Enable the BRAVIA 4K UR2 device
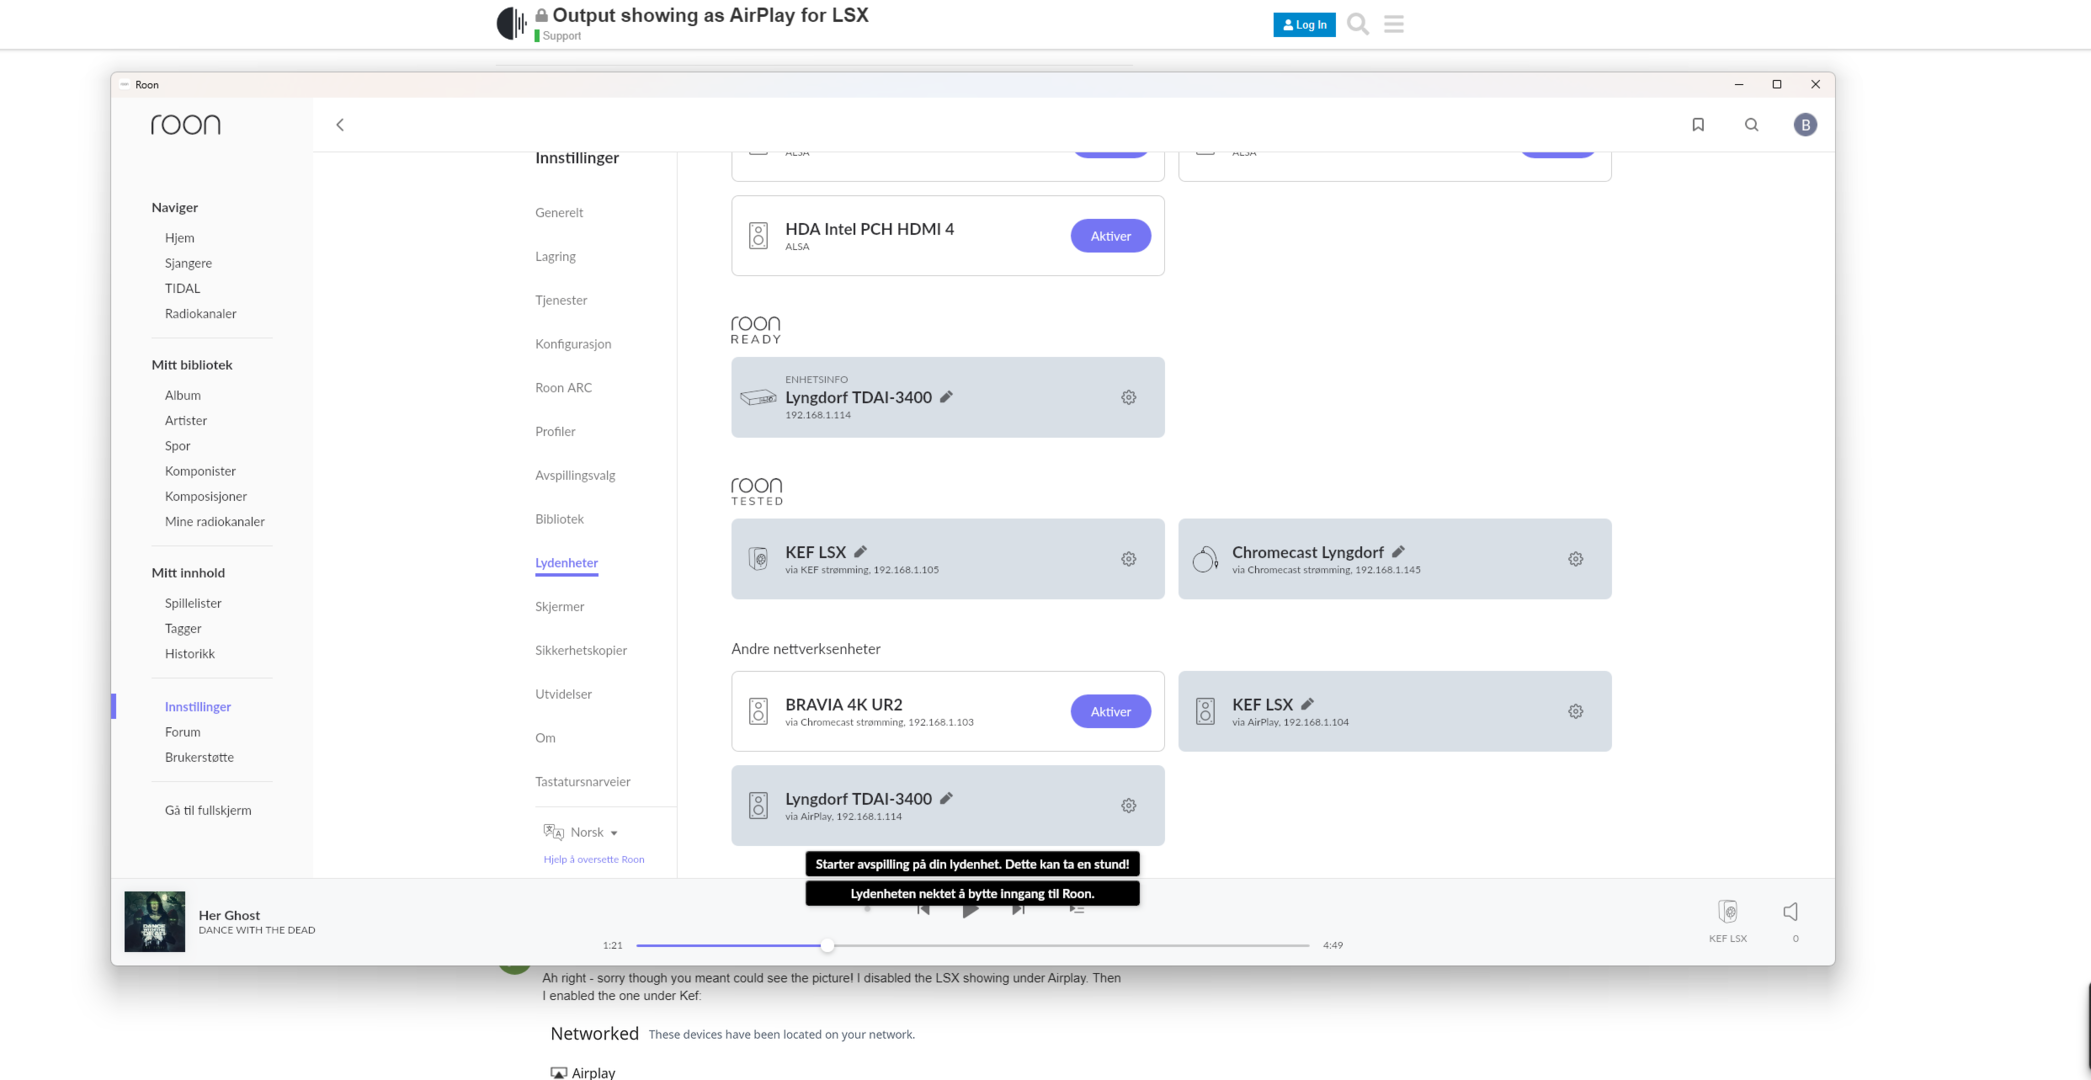The image size is (2091, 1080). click(1110, 711)
